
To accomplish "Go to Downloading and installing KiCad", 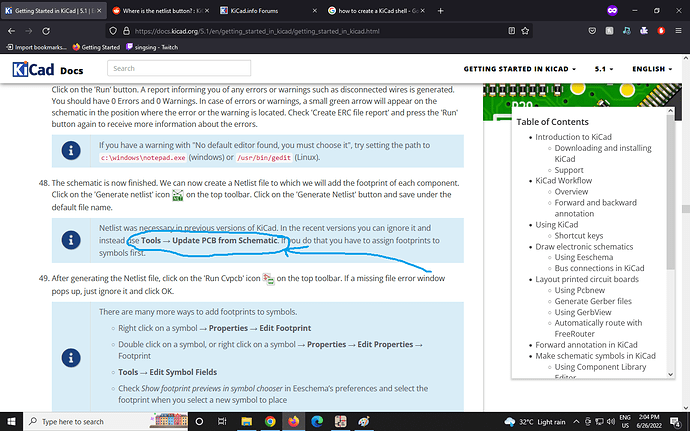I will pos(603,153).
